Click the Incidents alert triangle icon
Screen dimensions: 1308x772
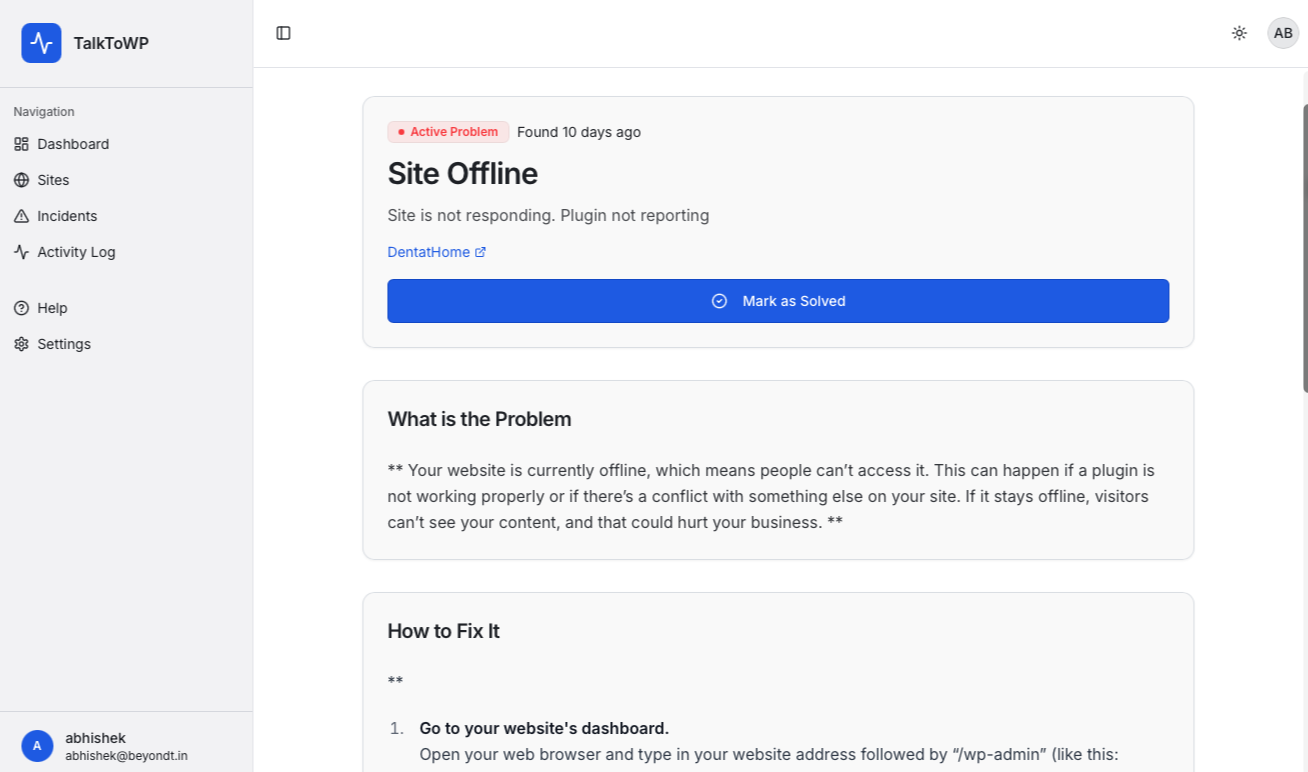point(21,216)
